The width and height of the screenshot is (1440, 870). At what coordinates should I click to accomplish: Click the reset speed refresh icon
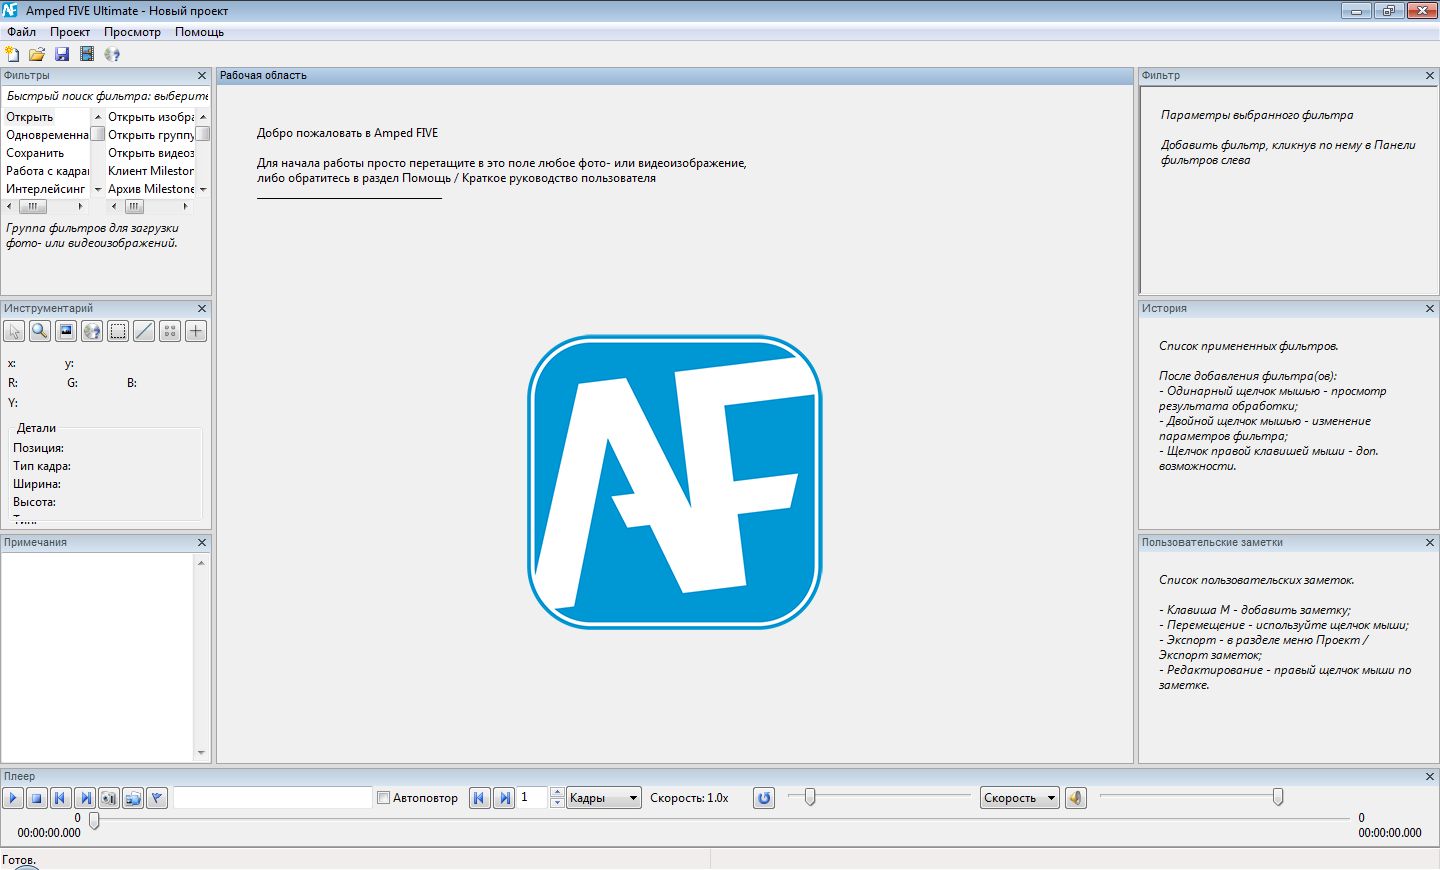(x=764, y=798)
